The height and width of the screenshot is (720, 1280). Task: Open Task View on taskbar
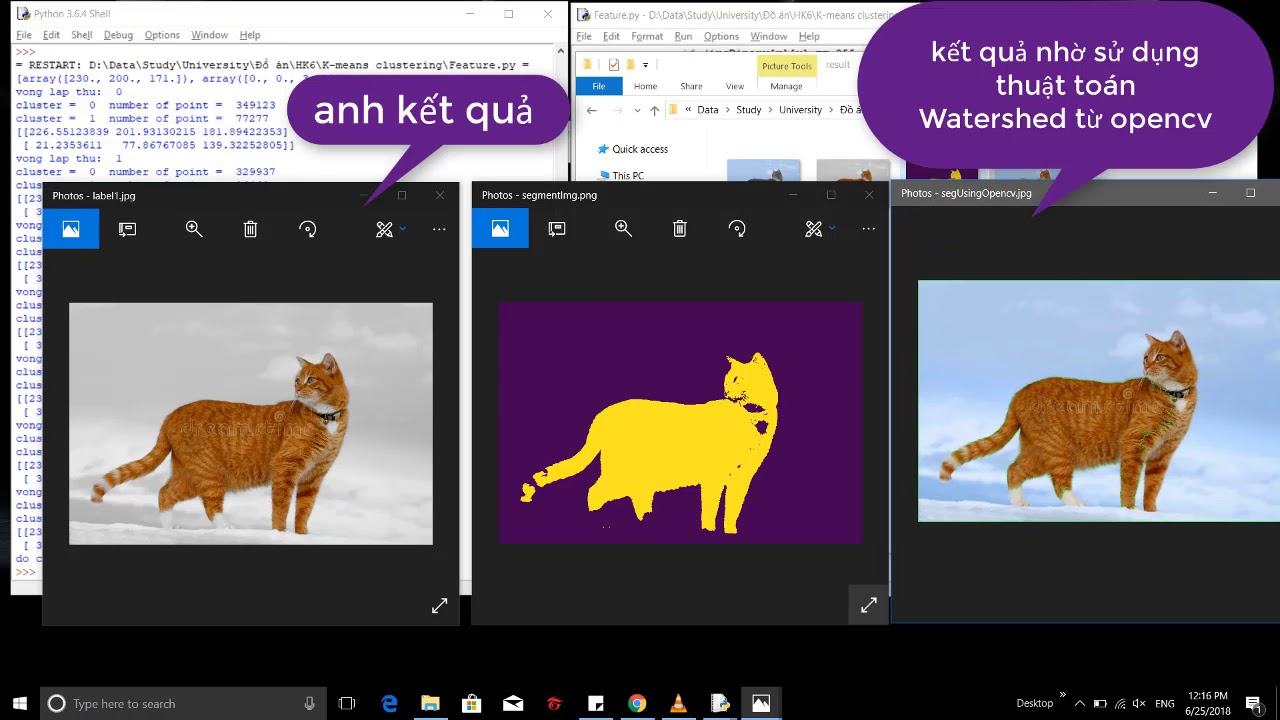[347, 703]
